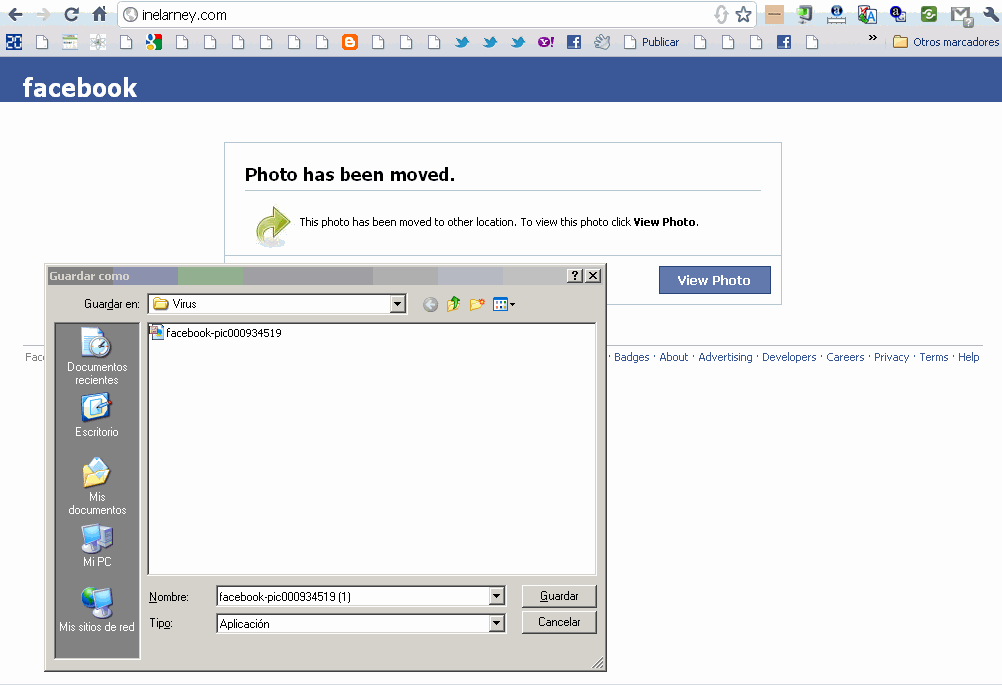The width and height of the screenshot is (1002, 685).
Task: Expand the Nombre dropdown arrow
Action: coord(497,596)
